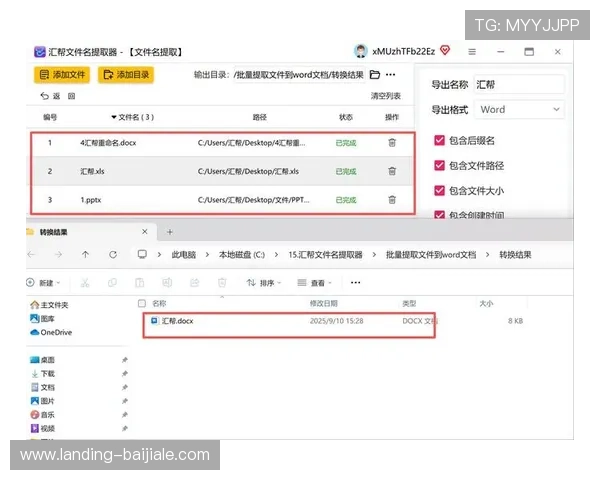Sort Explorer by 修改日期 column
The image size is (600, 480).
[x=324, y=304]
